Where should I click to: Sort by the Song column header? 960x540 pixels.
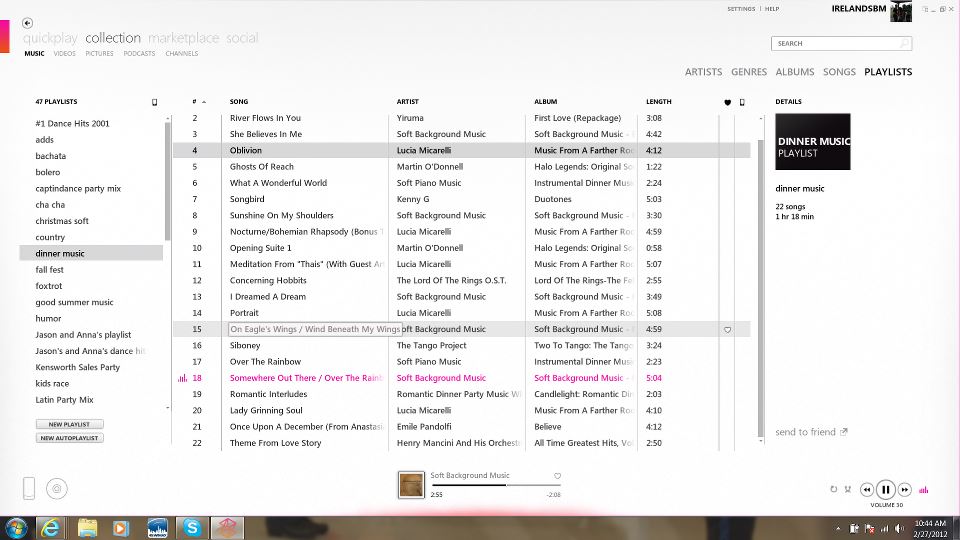[239, 102]
